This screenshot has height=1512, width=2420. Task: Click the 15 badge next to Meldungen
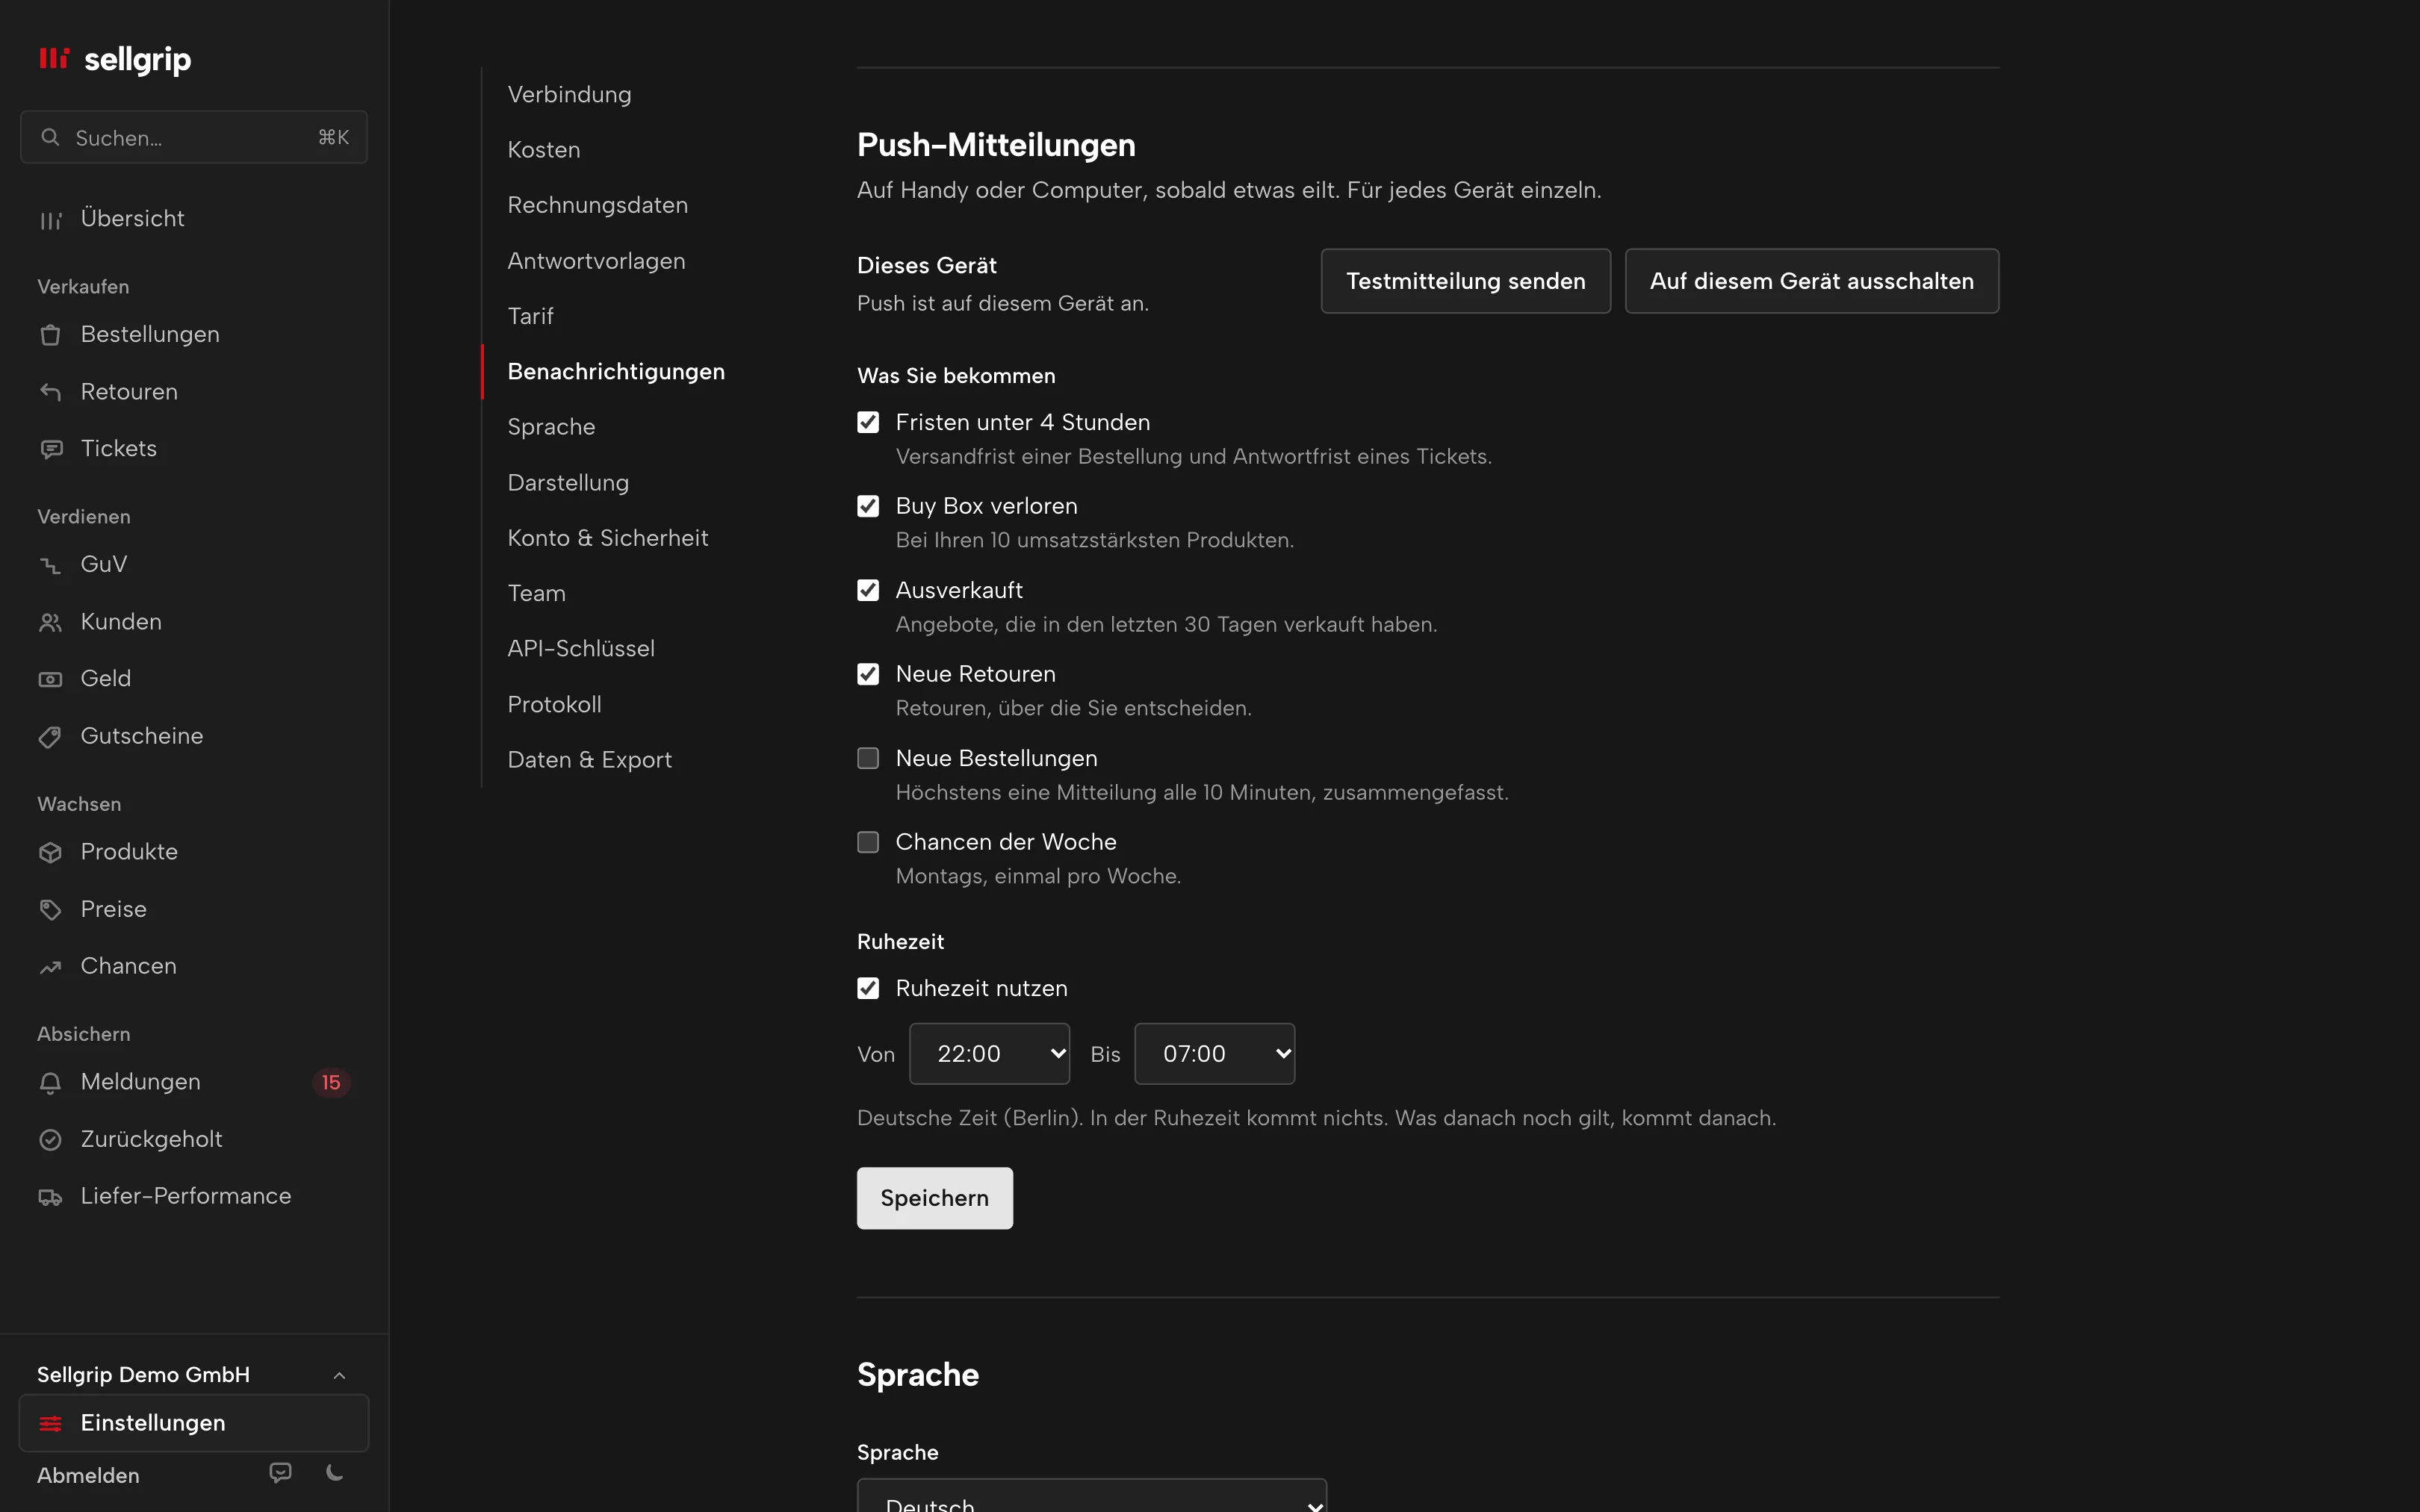pos(331,1082)
